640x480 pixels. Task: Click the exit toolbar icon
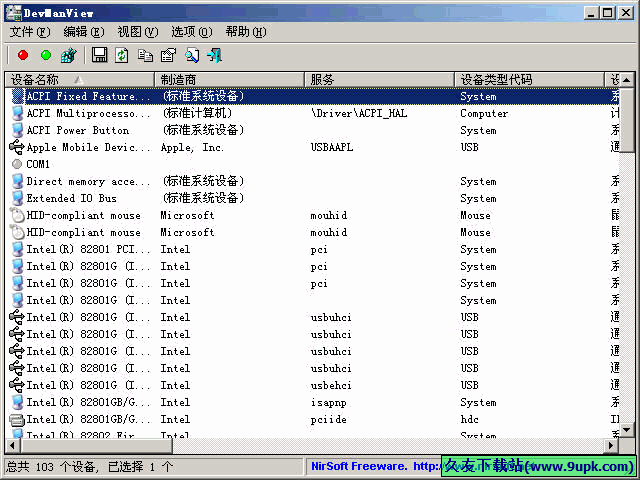tap(214, 55)
